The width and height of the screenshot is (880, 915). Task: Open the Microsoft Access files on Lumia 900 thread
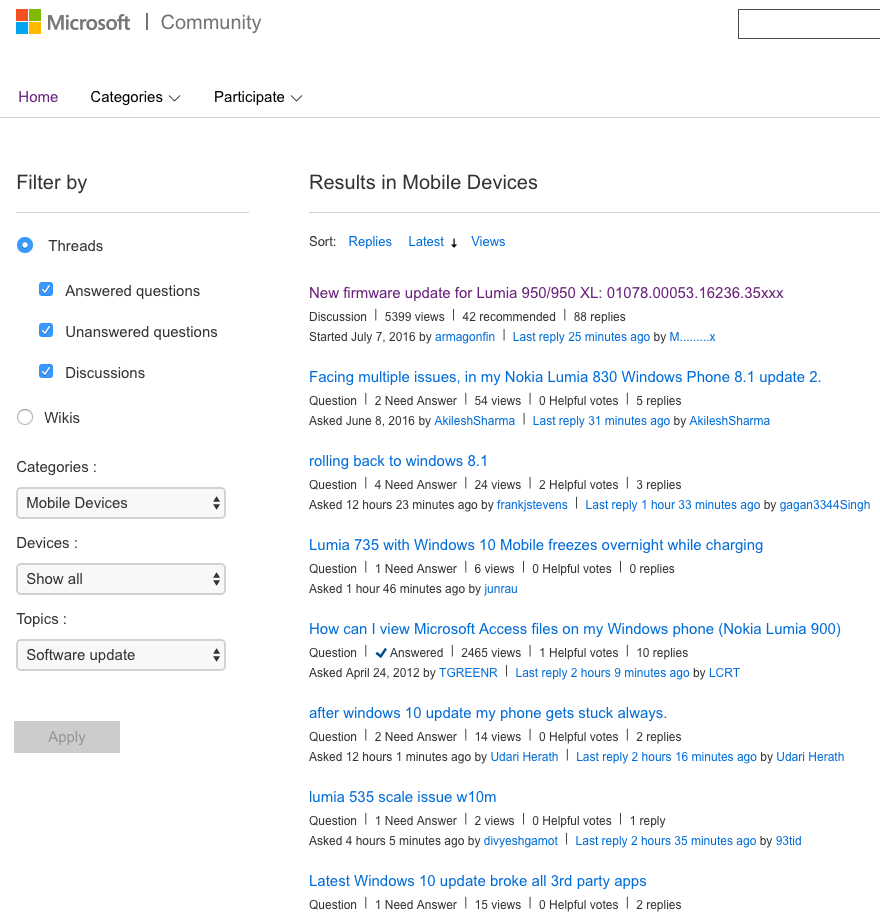click(575, 629)
